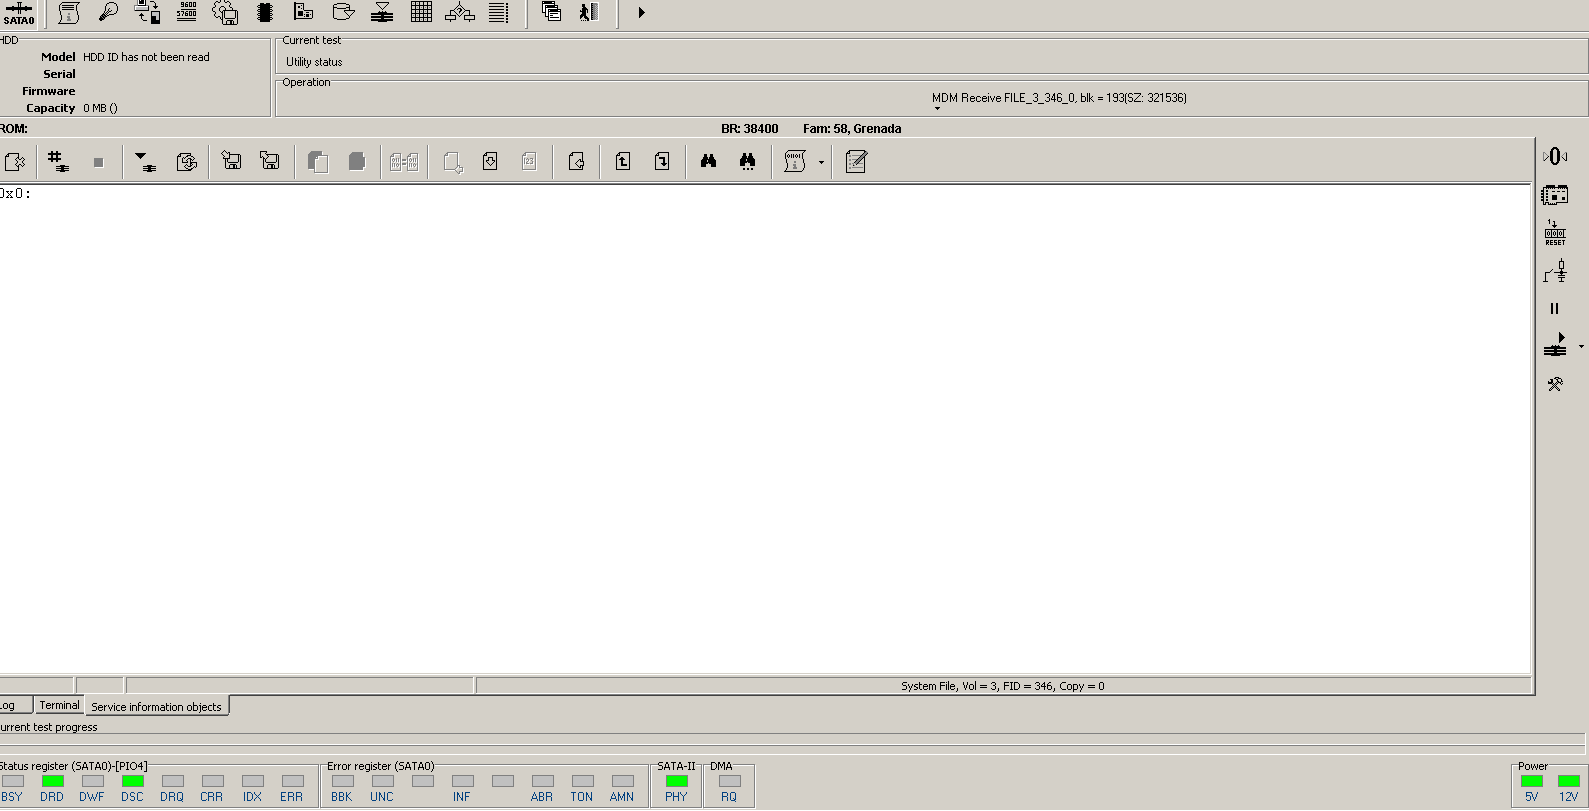1589x811 pixels.
Task: Click the refresh disk icon in second toolbar
Action: 187,161
